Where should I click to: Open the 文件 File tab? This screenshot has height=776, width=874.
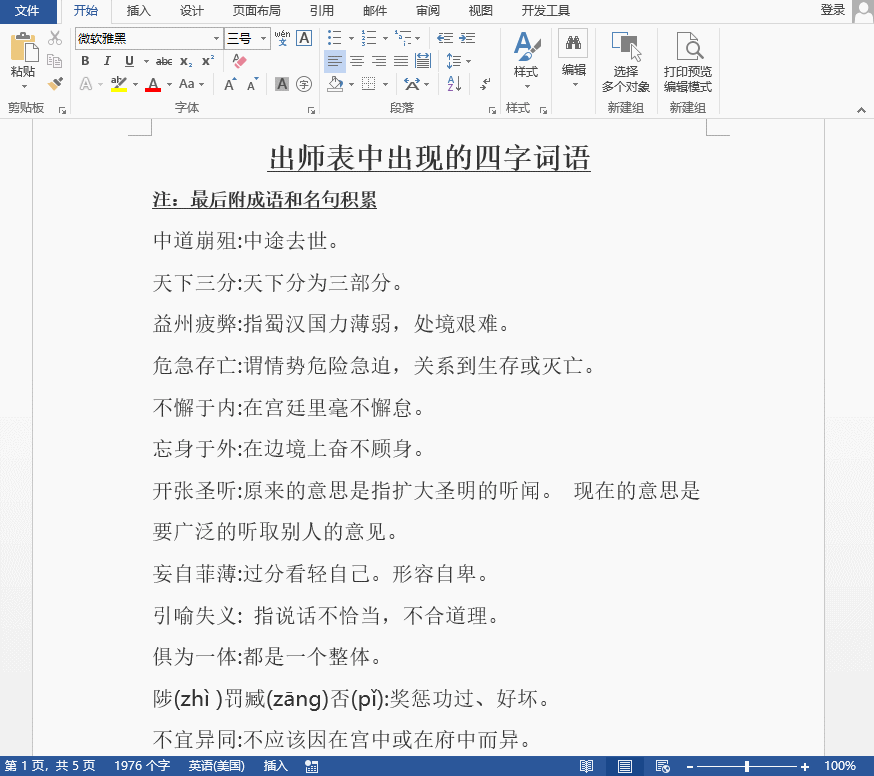point(27,11)
